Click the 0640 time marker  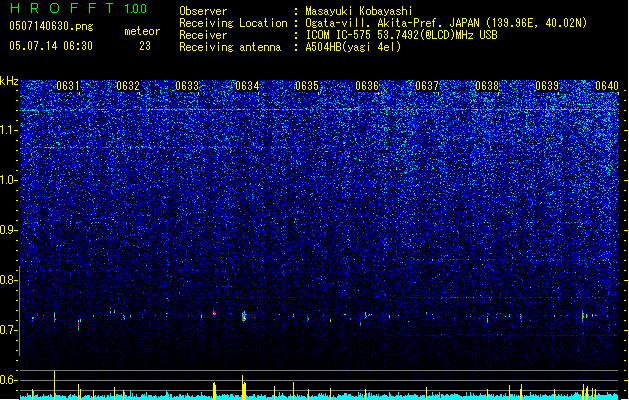click(x=607, y=86)
